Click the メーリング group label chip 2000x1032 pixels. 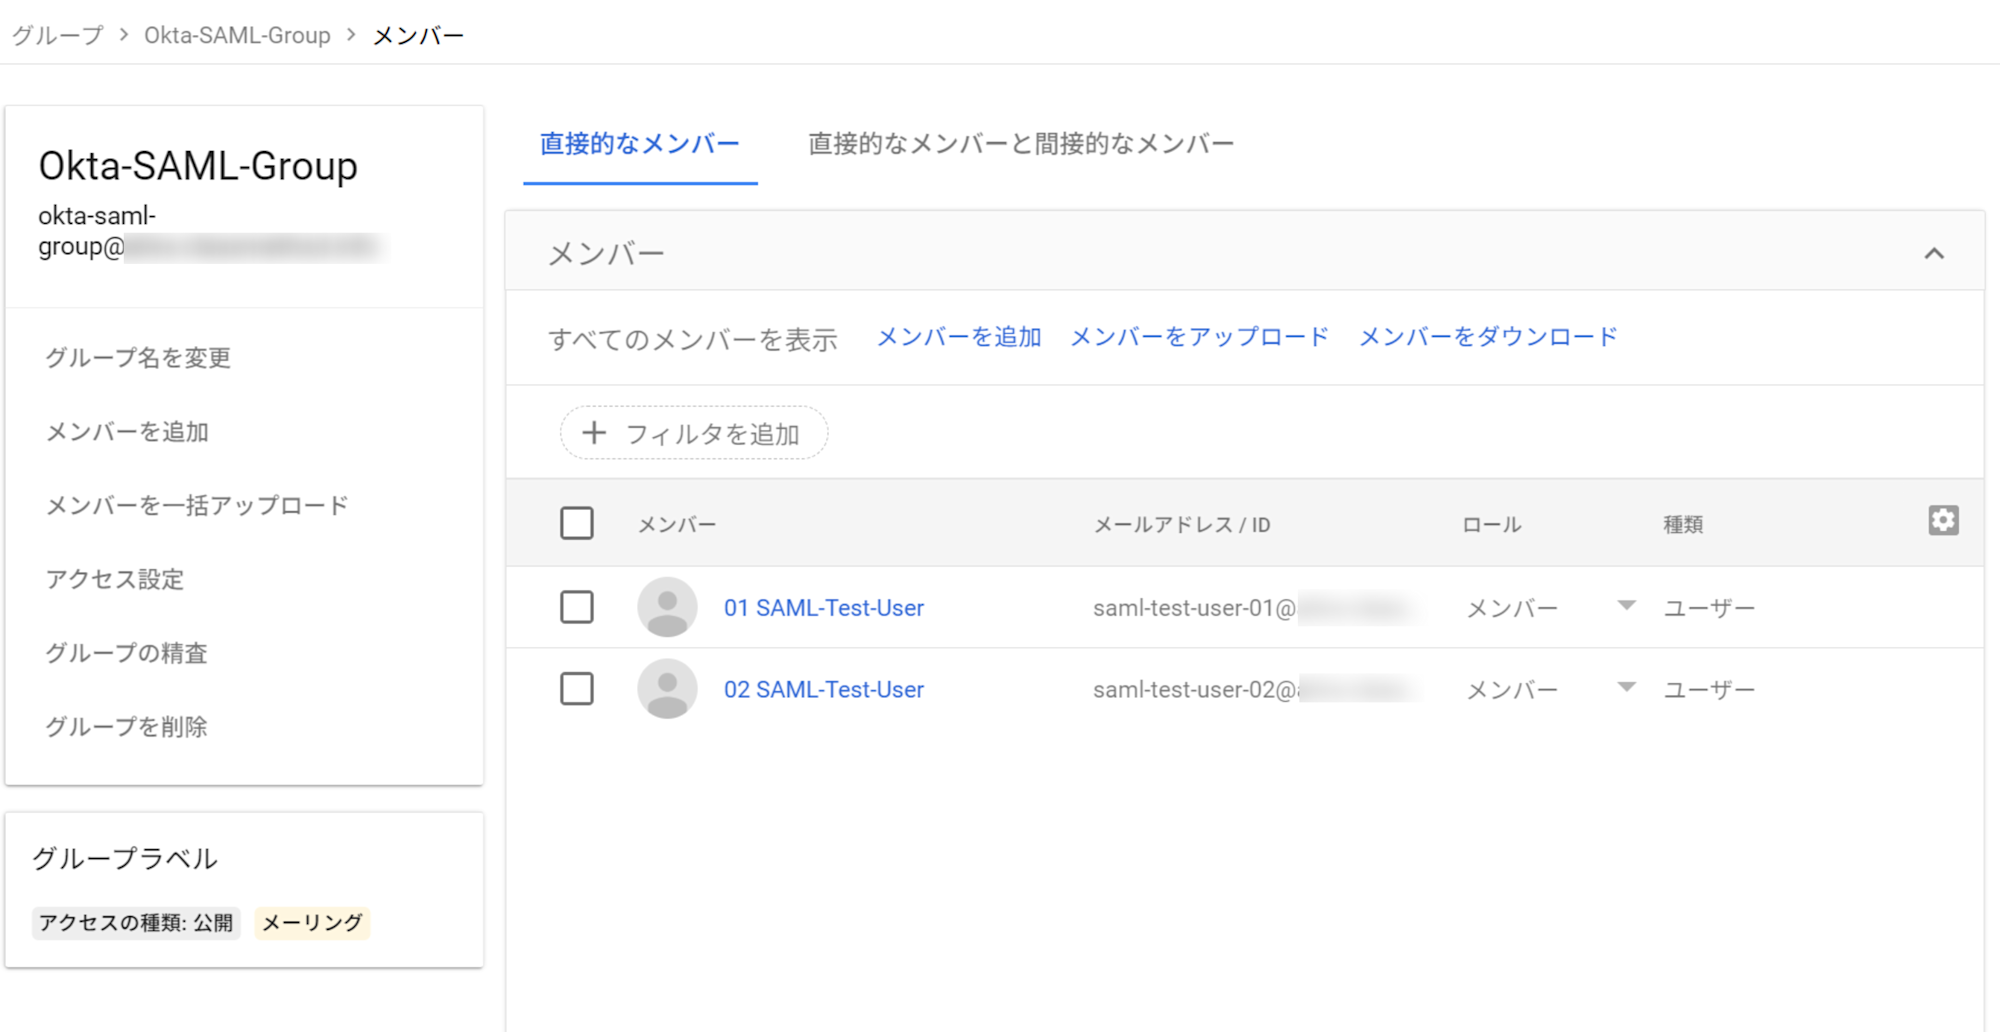tap(312, 921)
